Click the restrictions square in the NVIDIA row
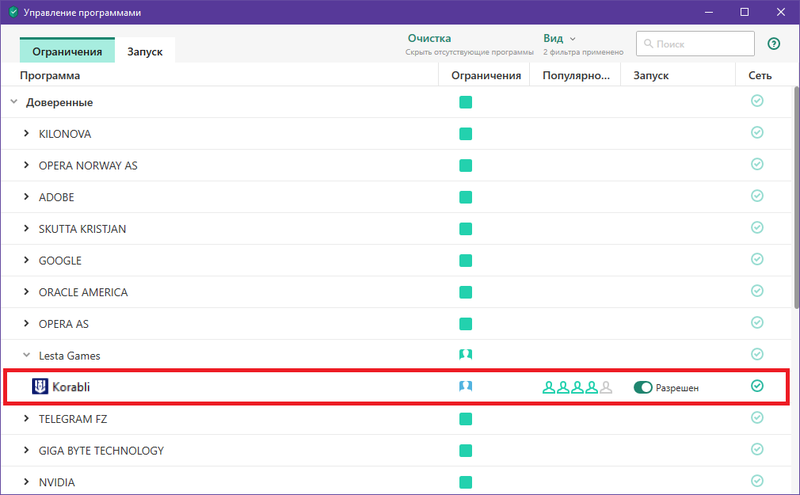Screen dimensions: 800x495 [x=465, y=482]
